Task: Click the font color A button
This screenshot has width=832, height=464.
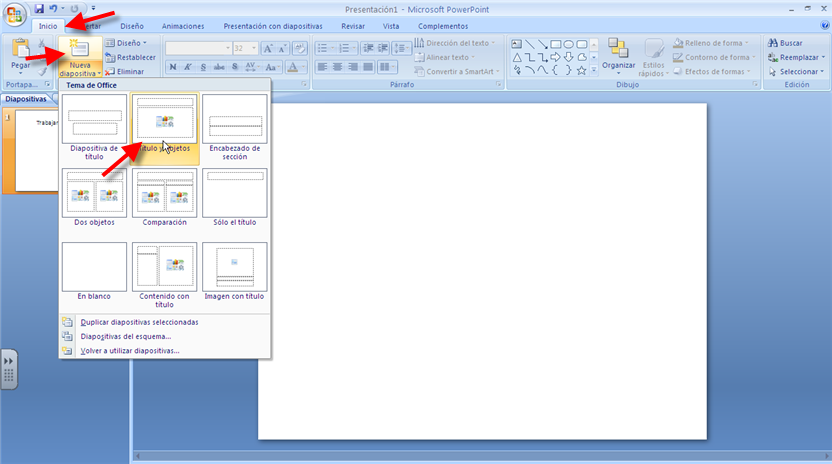Action: [x=291, y=67]
